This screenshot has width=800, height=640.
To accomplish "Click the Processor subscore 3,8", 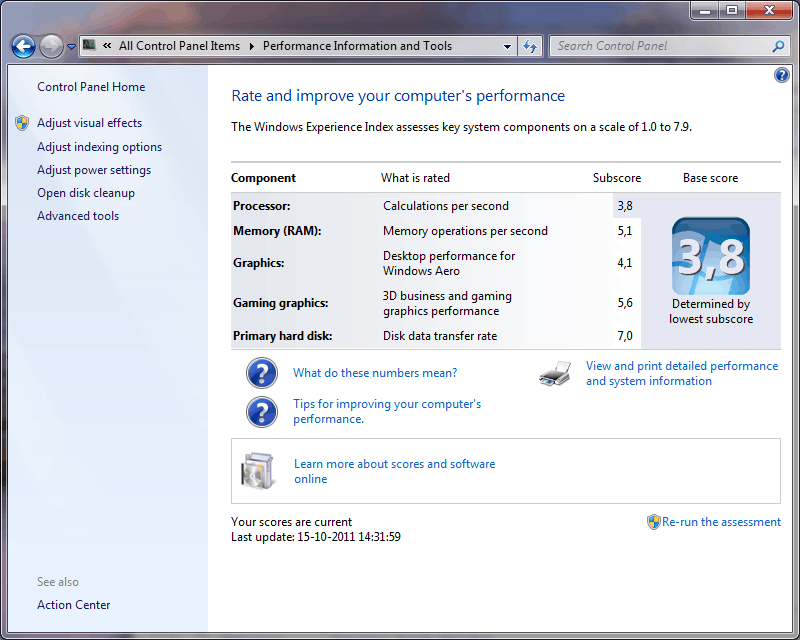I will 625,206.
